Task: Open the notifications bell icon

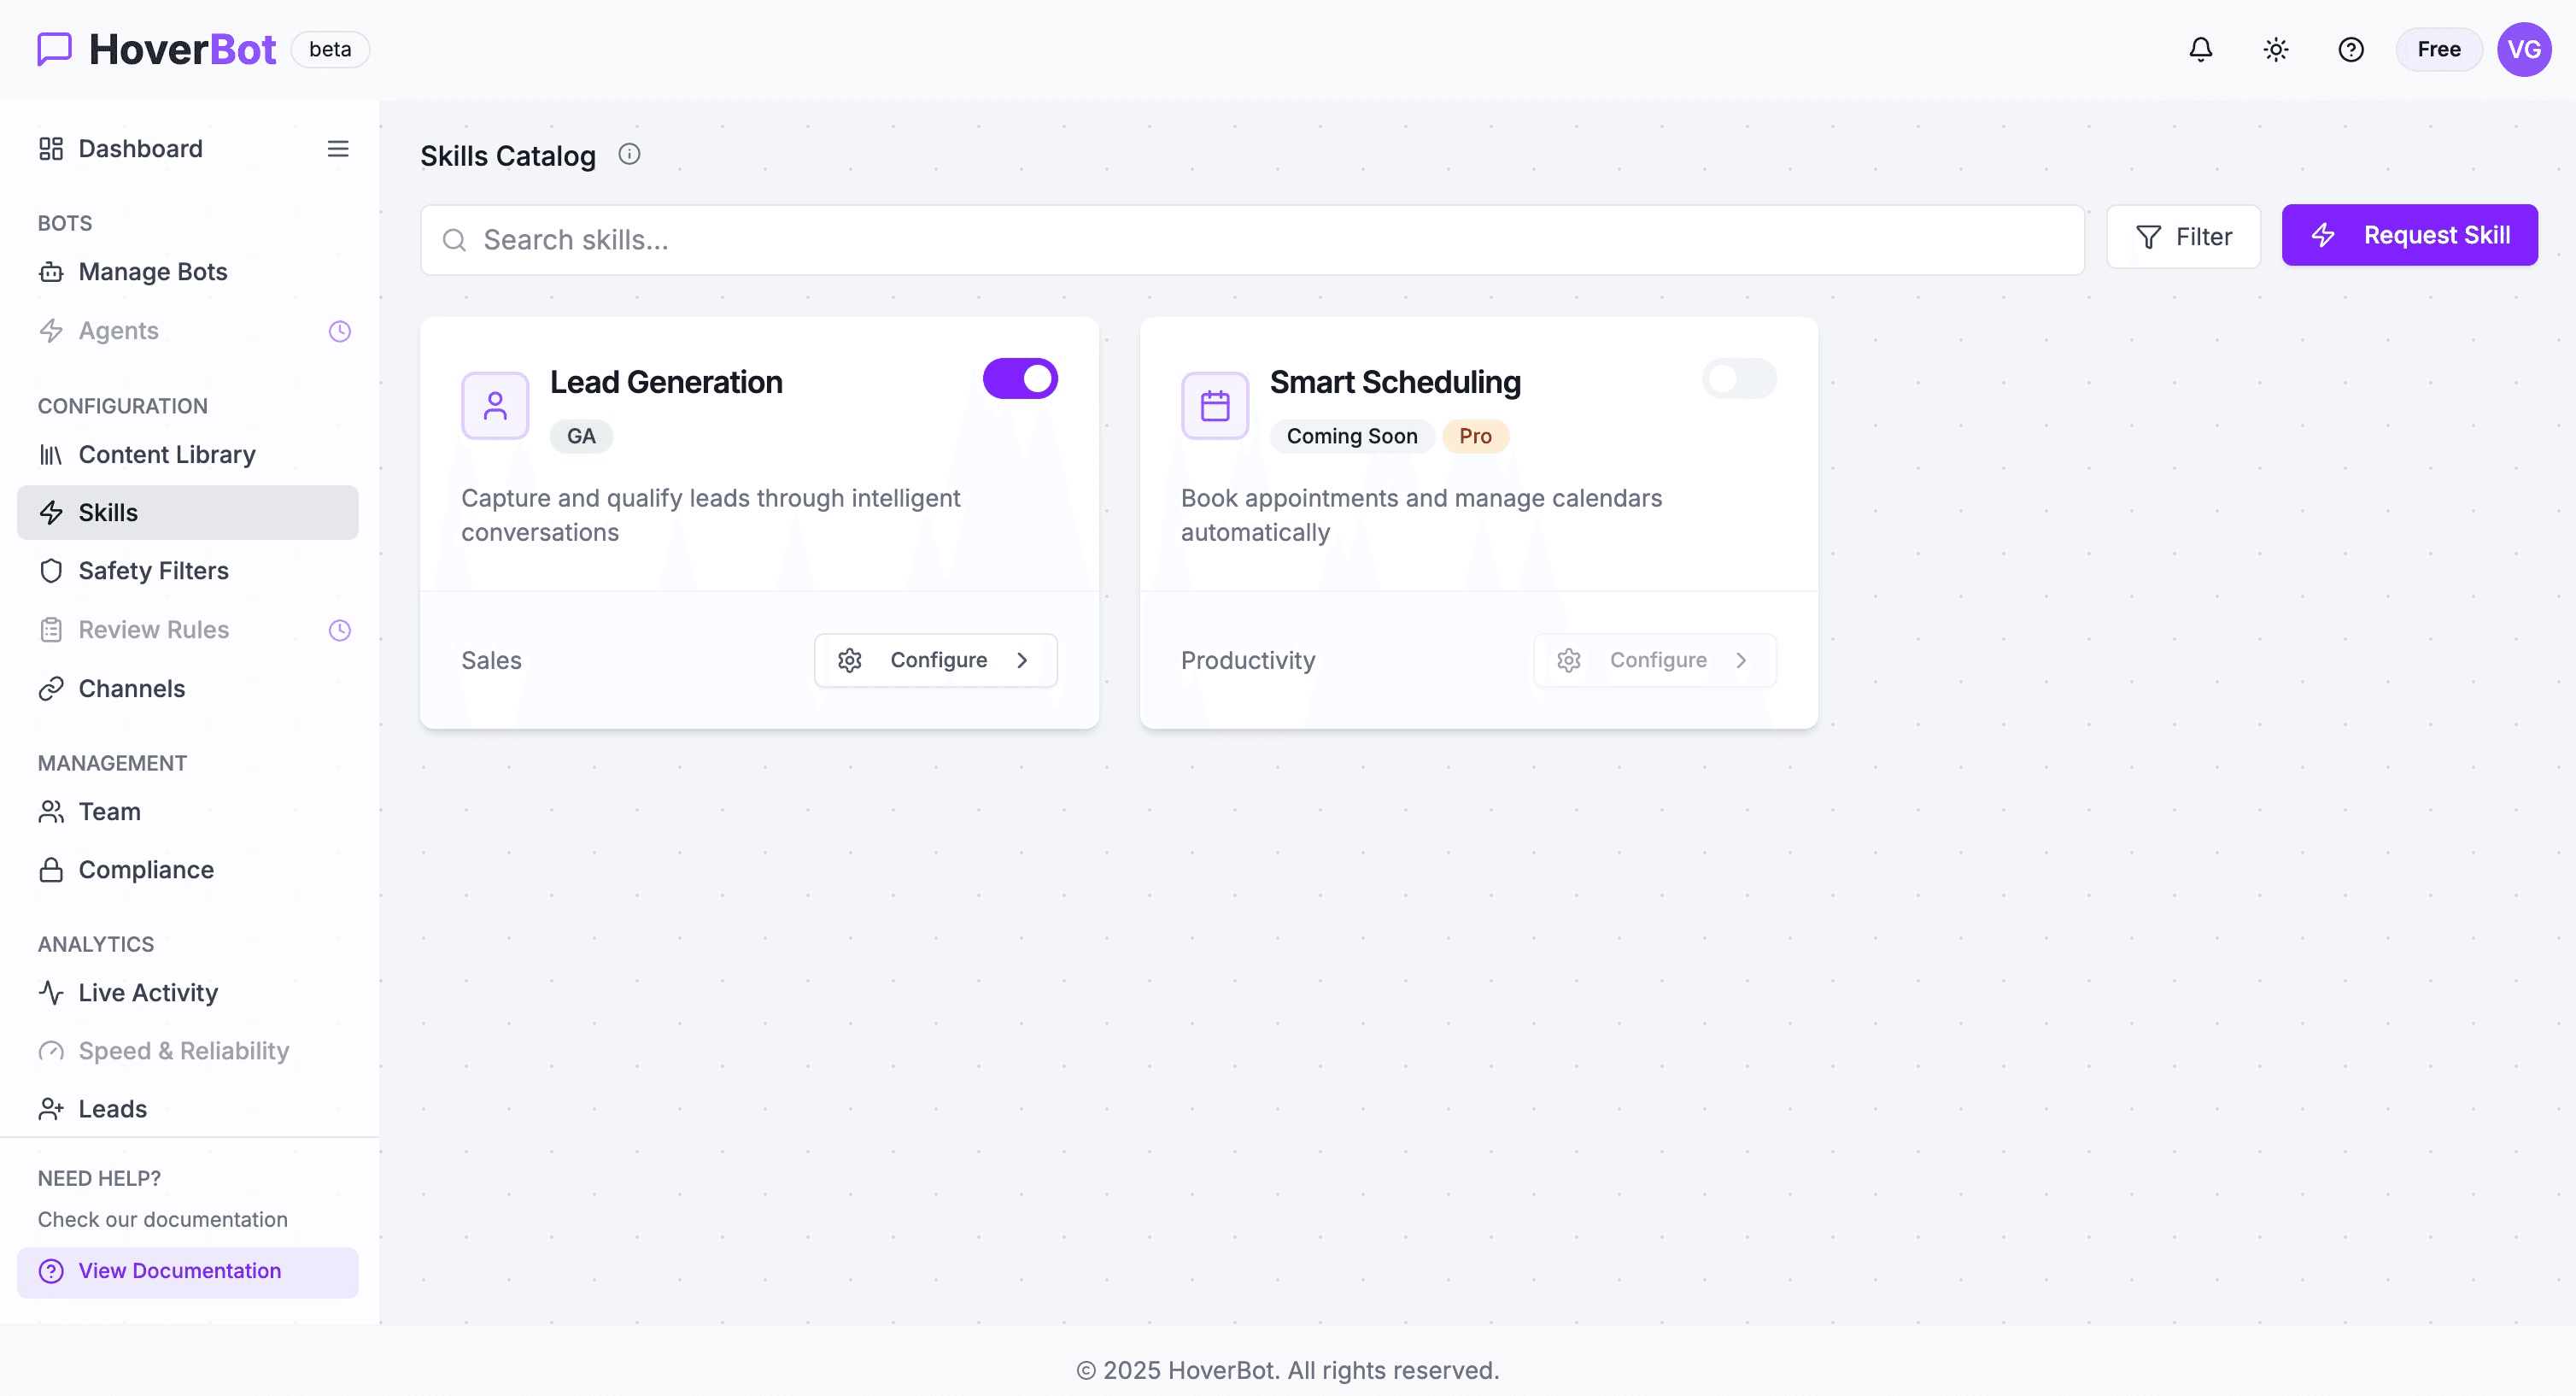Action: click(2200, 49)
